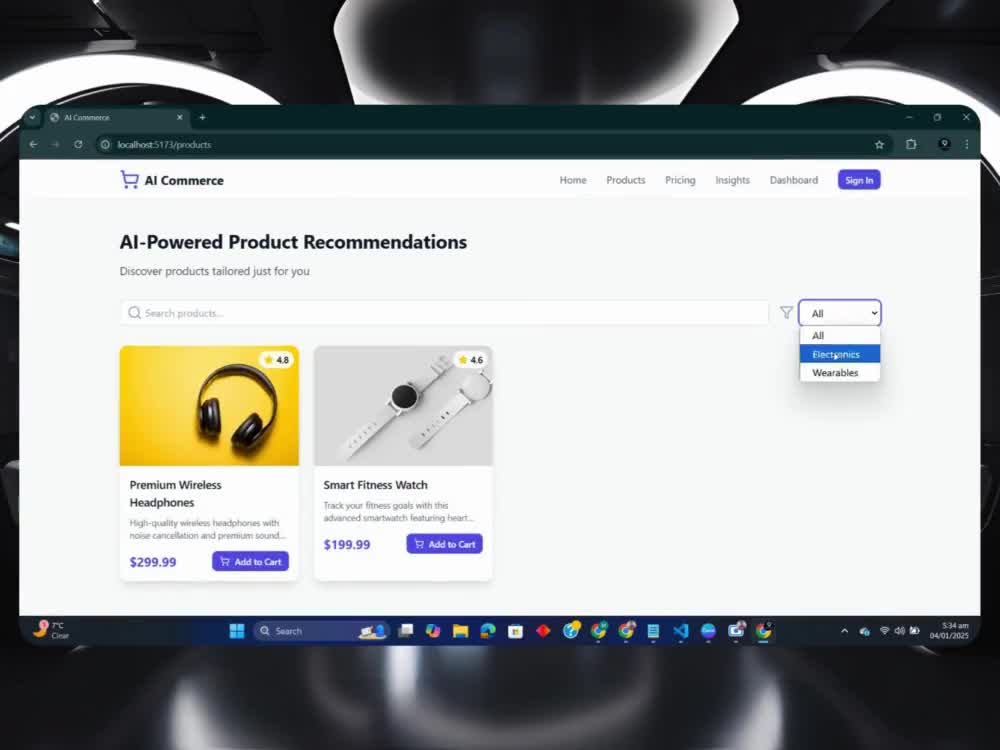Click the localhost:5173/products address bar
Image resolution: width=1000 pixels, height=750 pixels.
[491, 145]
